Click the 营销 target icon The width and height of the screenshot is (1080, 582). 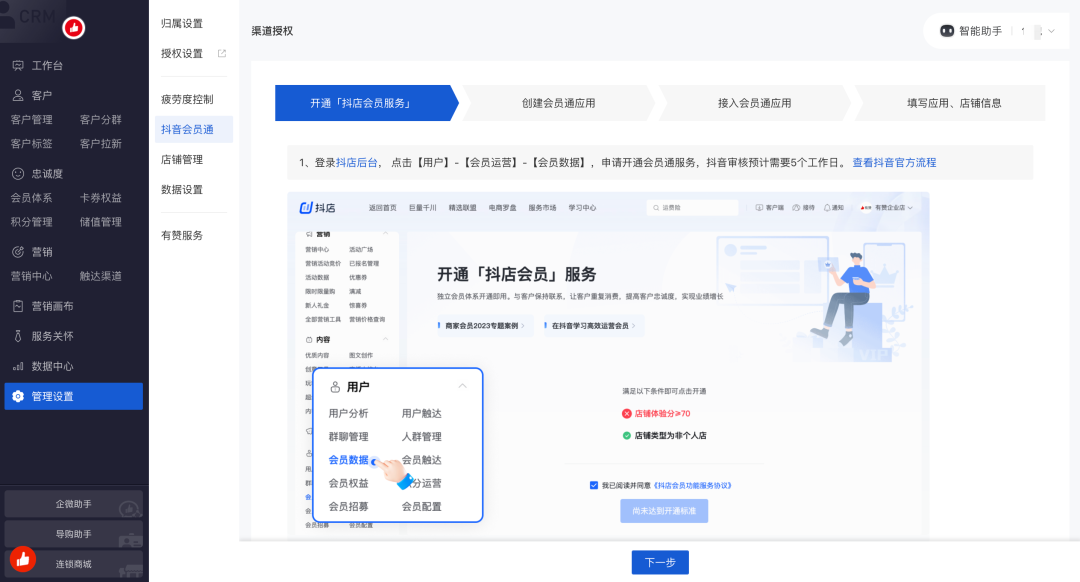click(x=18, y=252)
